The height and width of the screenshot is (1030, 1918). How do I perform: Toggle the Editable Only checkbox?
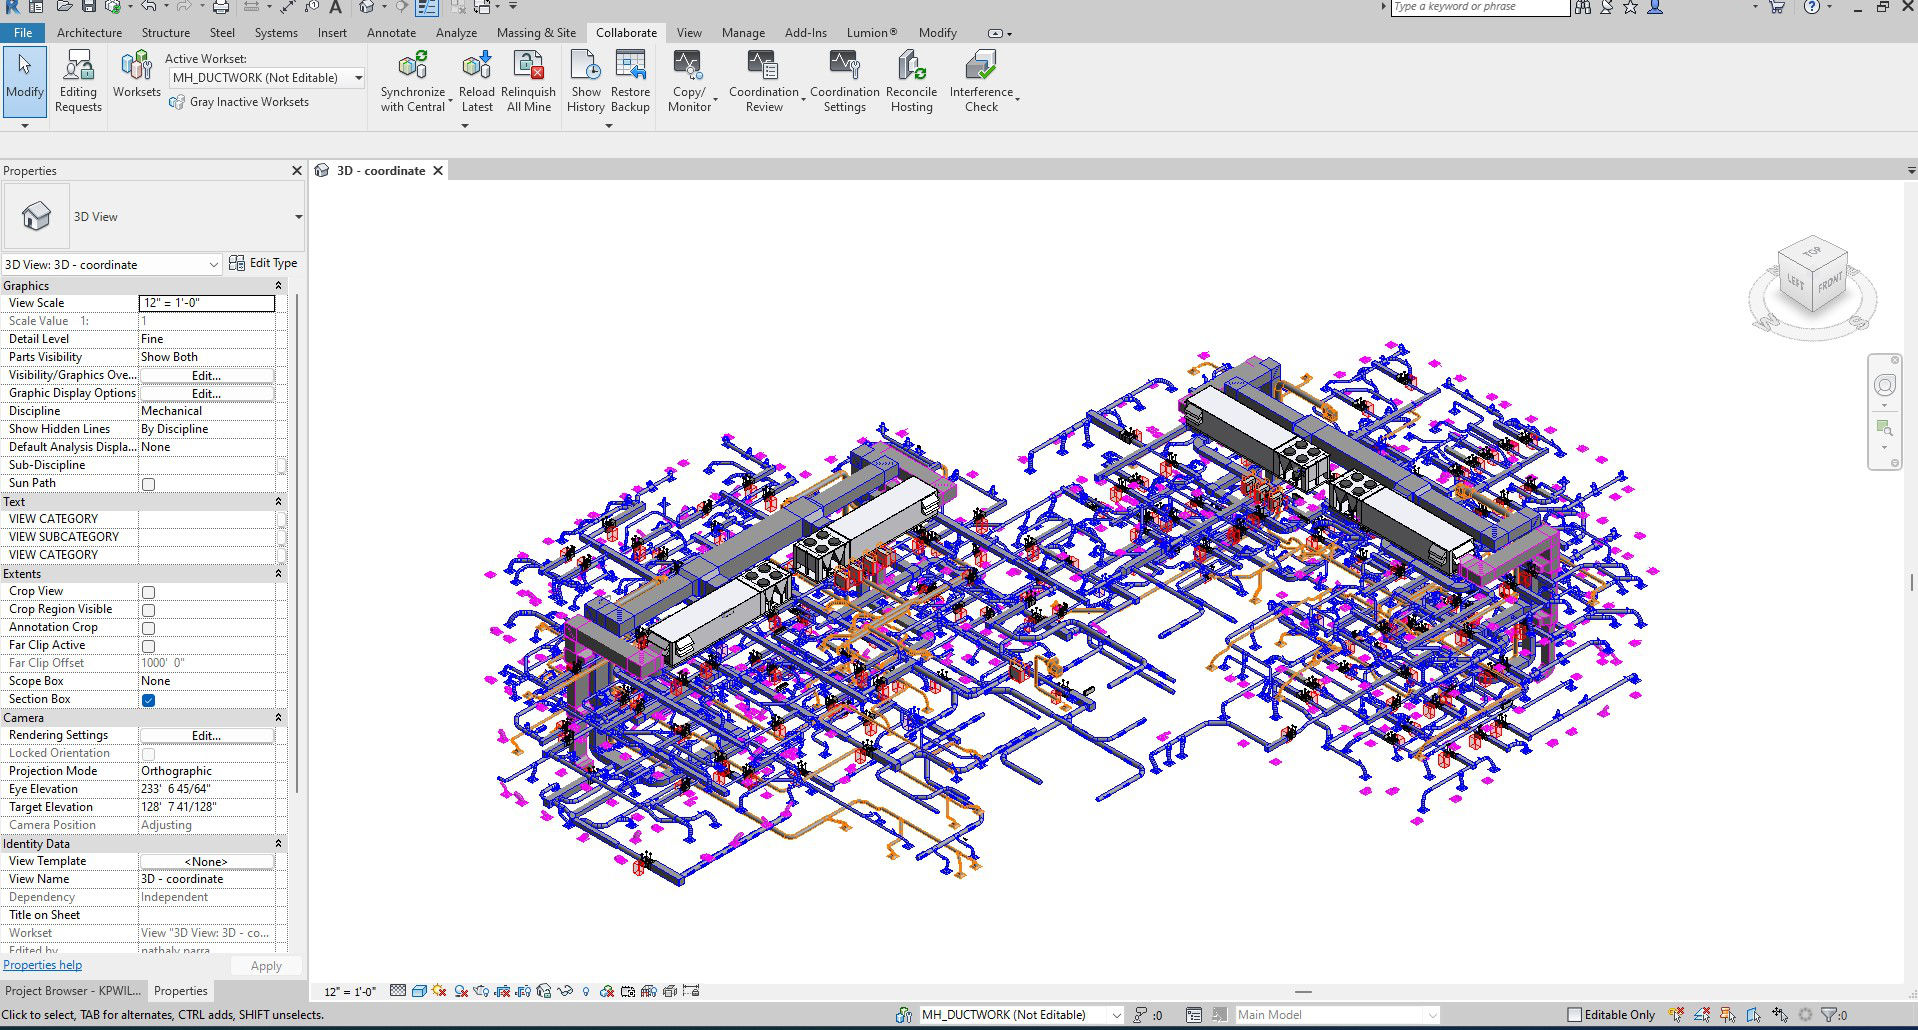coord(1574,1015)
